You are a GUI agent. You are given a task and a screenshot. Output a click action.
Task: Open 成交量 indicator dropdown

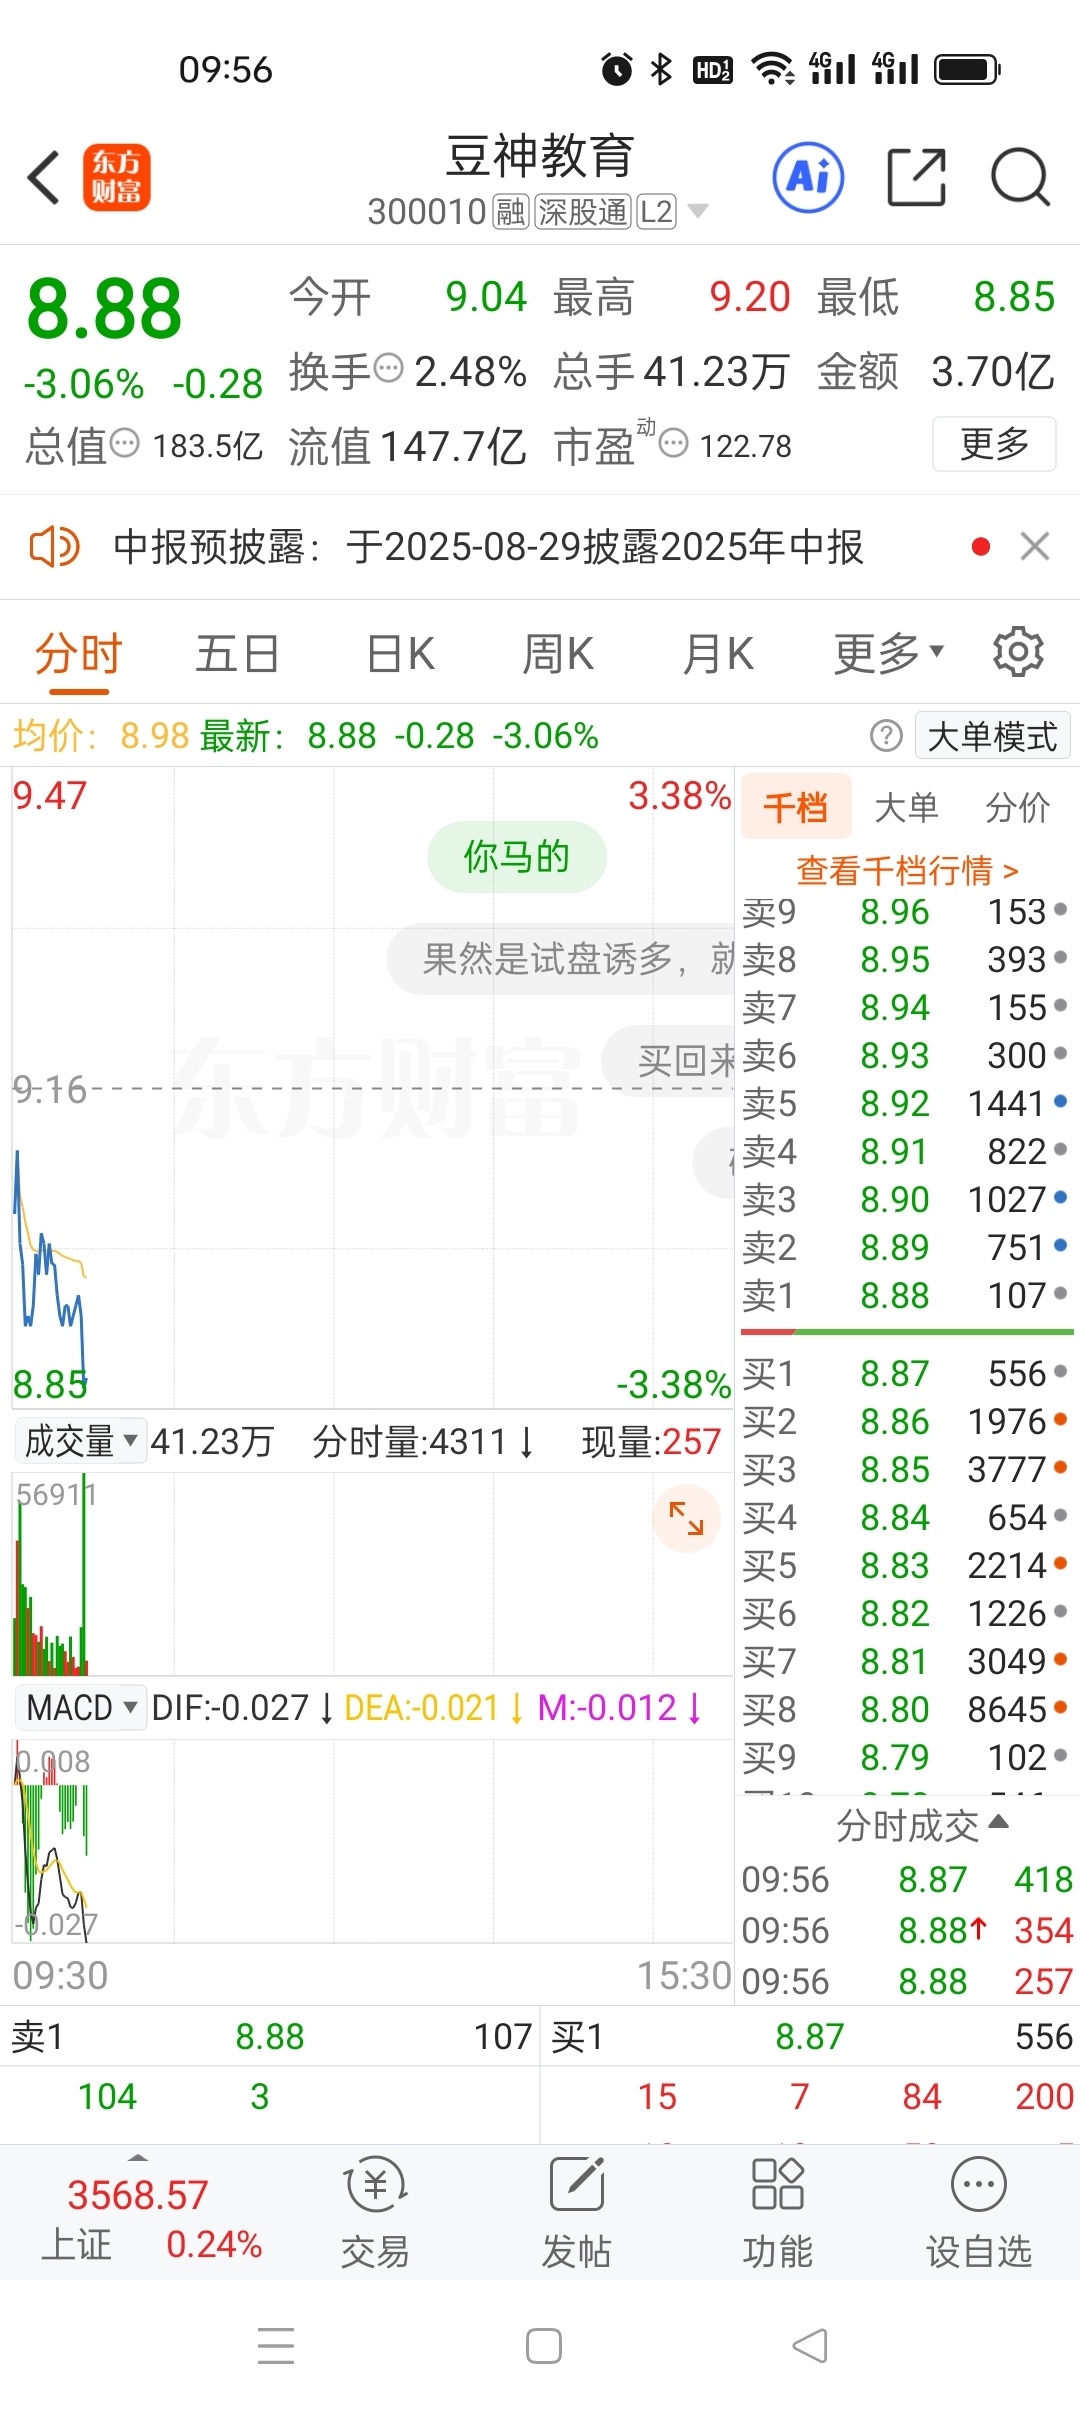pos(81,1441)
